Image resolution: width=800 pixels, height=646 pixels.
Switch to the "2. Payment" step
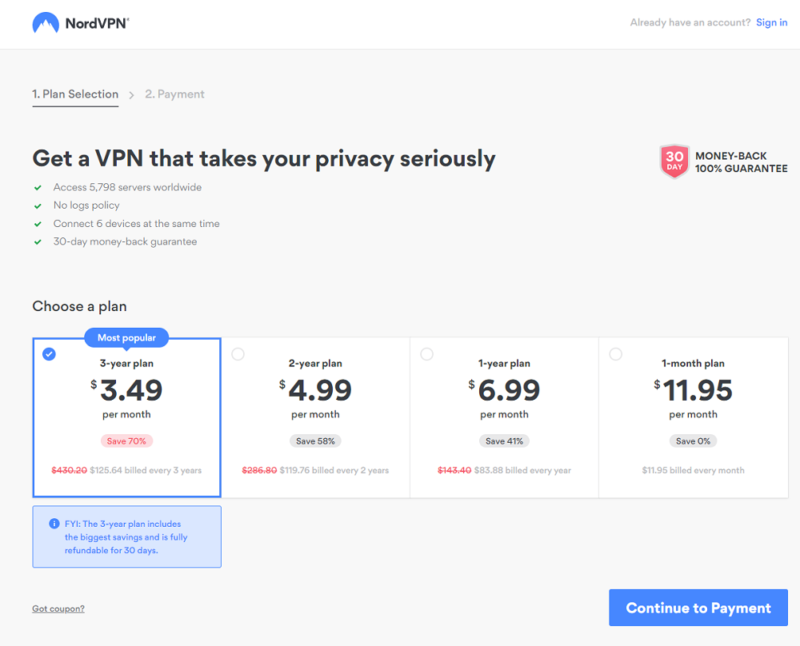[174, 93]
